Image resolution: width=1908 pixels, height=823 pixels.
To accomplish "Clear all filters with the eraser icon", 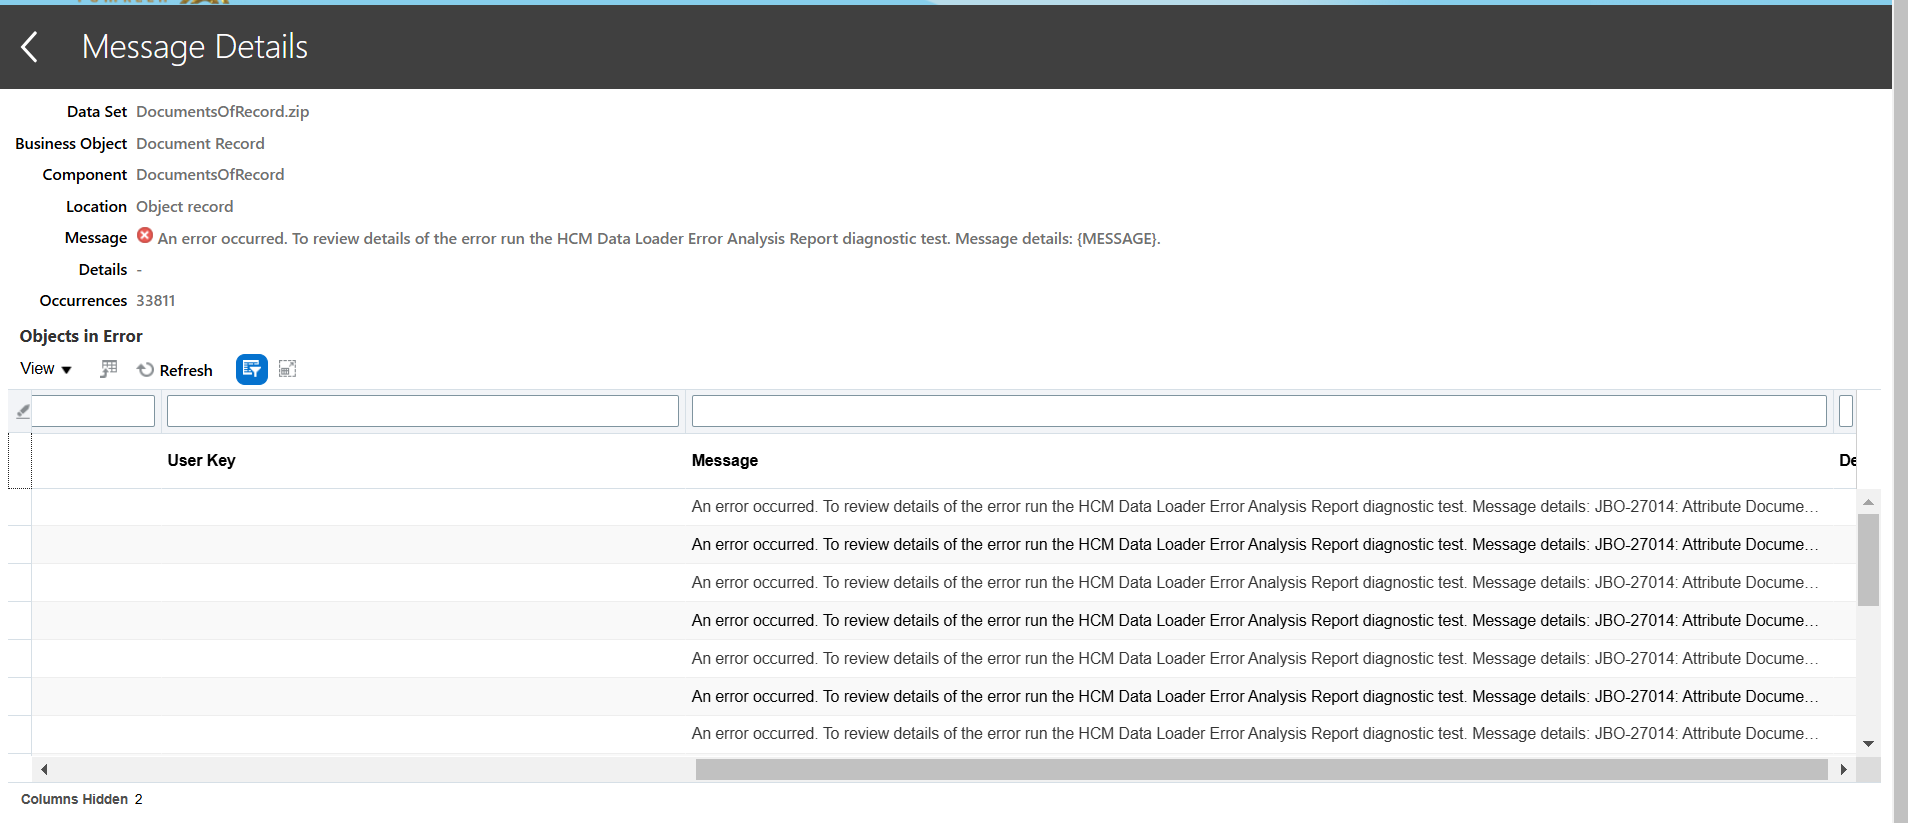I will pyautogui.click(x=23, y=411).
